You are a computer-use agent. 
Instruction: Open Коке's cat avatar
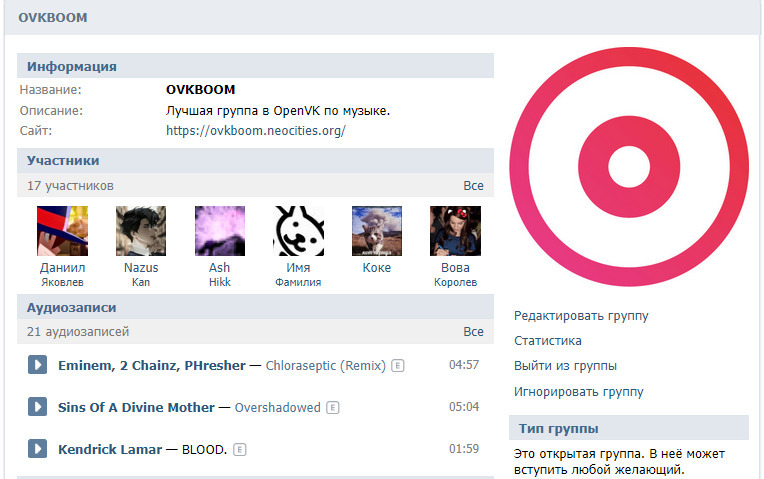377,231
